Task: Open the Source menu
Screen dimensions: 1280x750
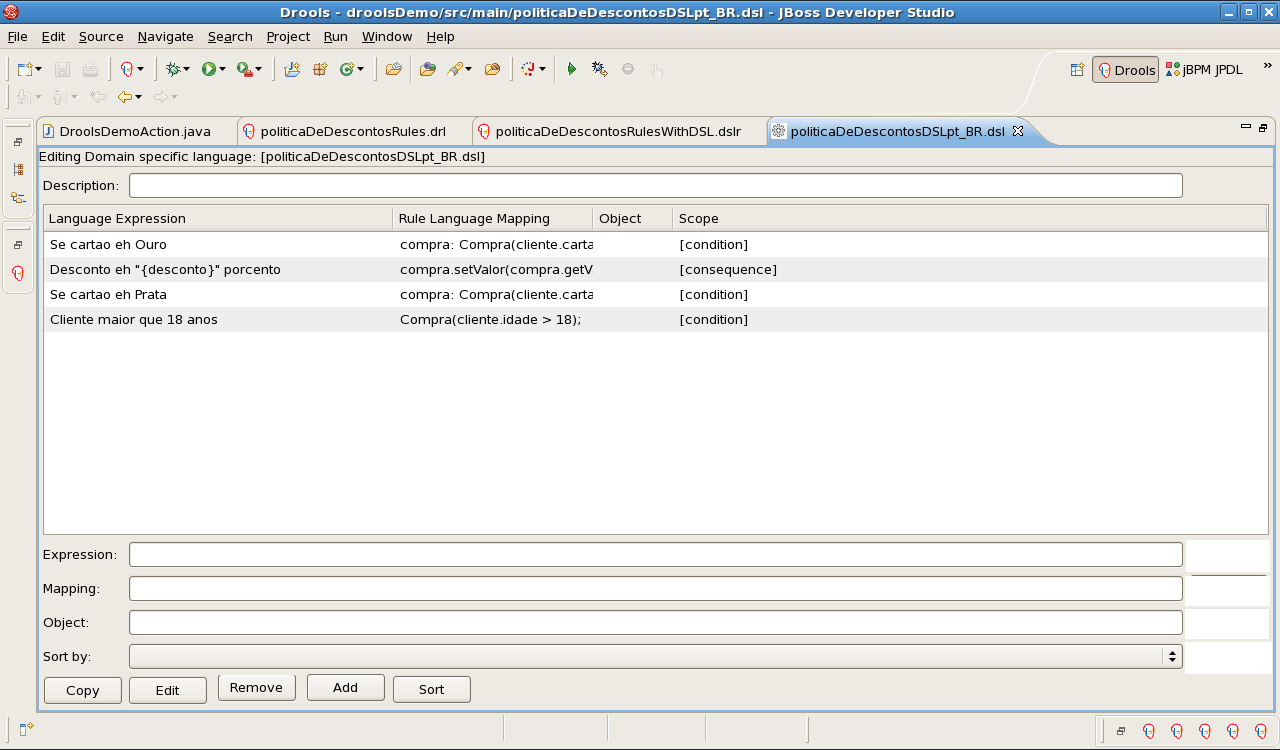Action: [101, 36]
